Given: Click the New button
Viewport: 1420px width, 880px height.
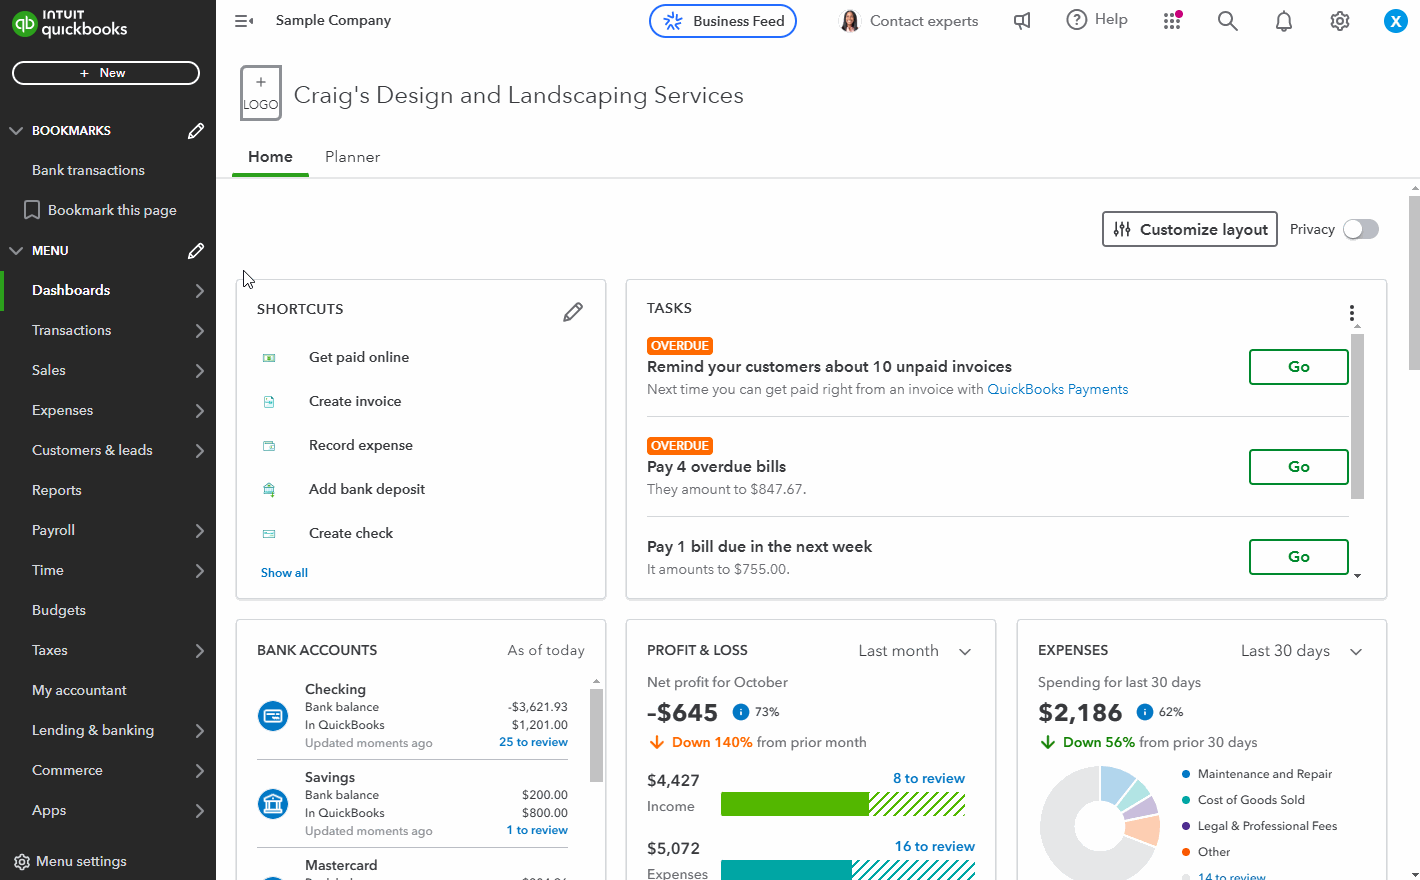Looking at the screenshot, I should pos(106,73).
